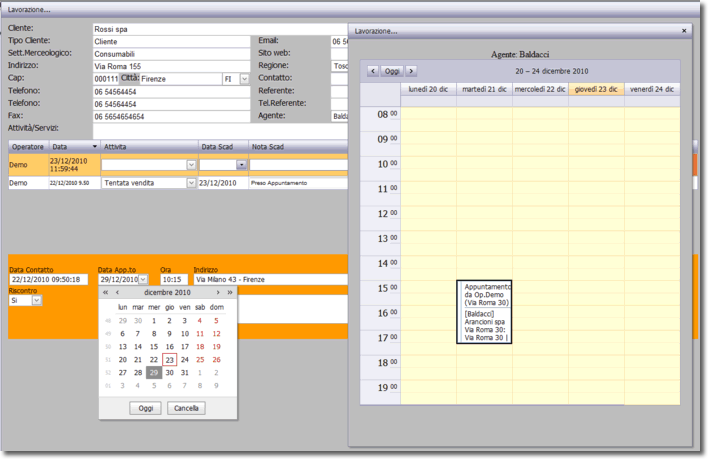The image size is (708, 459).
Task: Click 23/12/2010 11:59:44 date cell
Action: coord(75,165)
